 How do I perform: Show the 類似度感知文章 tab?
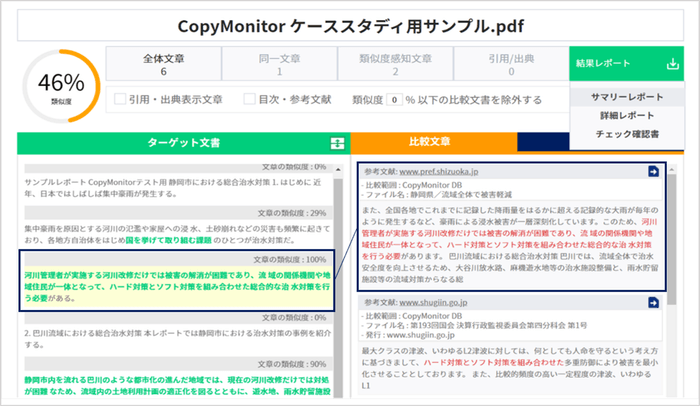click(x=393, y=66)
